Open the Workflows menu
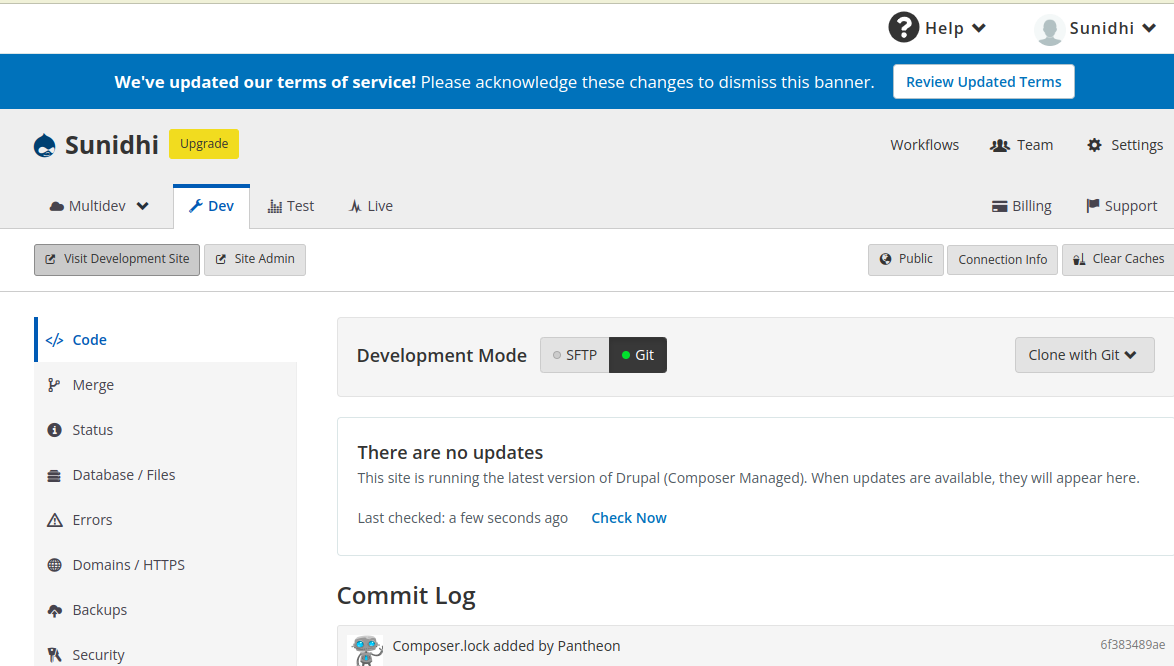 point(924,145)
